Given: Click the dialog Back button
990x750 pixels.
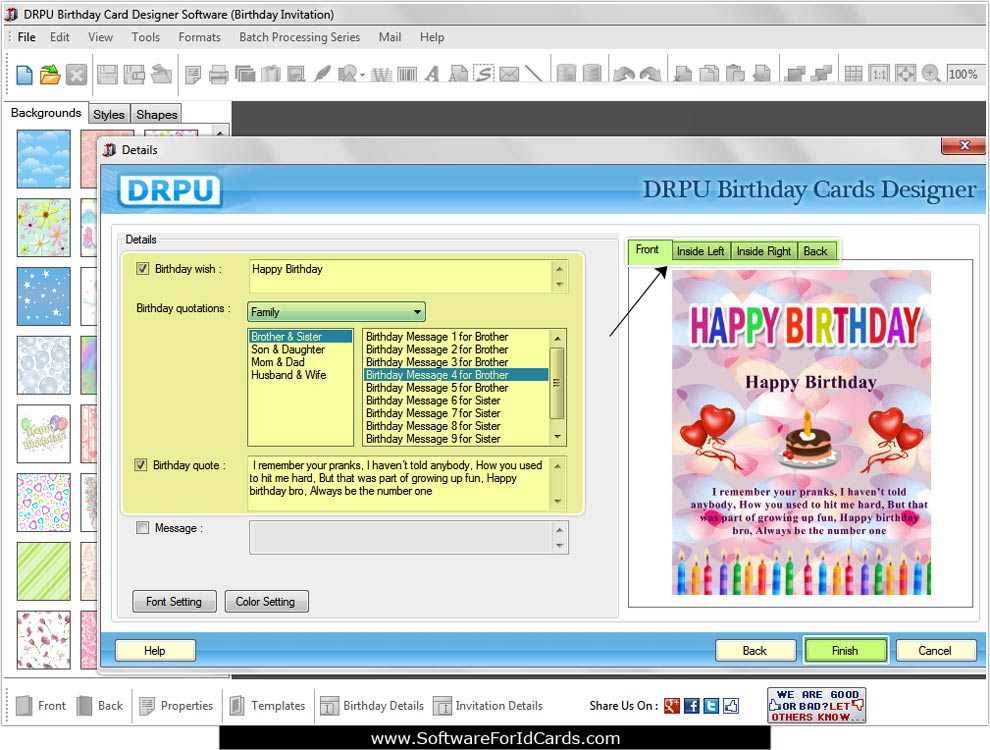Looking at the screenshot, I should pos(754,651).
